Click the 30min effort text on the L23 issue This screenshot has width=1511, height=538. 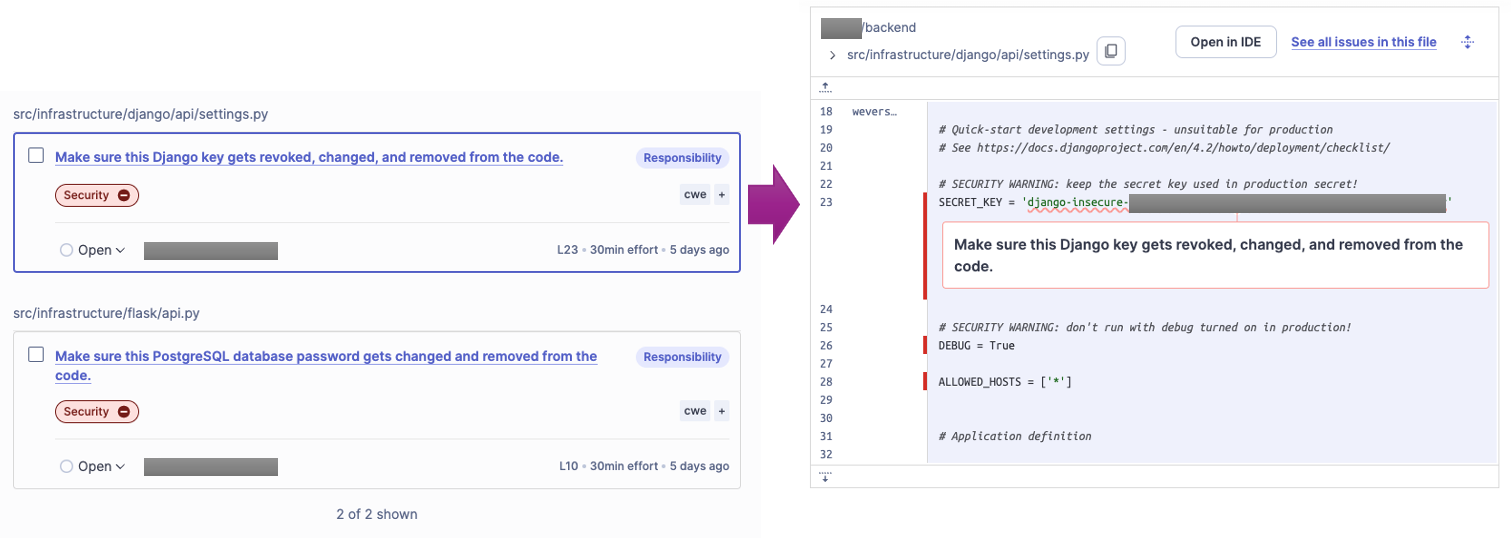click(624, 250)
